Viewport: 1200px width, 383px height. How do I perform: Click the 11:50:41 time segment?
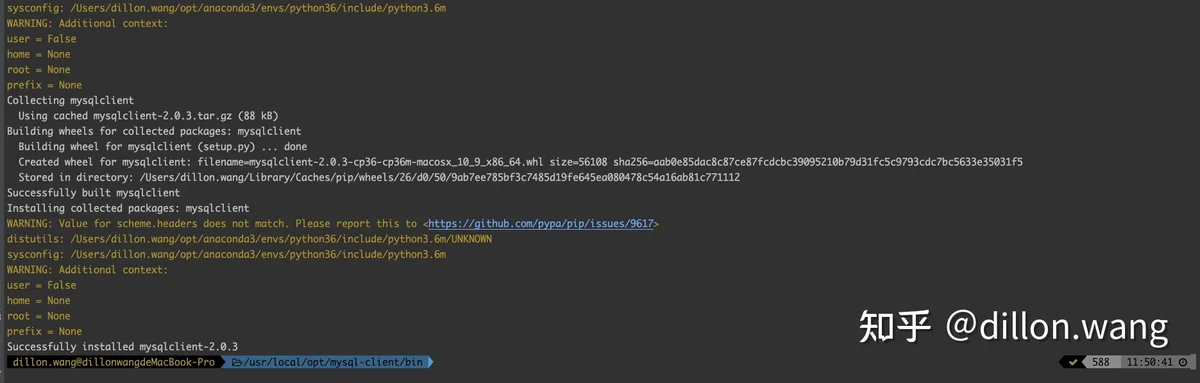tap(1150, 362)
